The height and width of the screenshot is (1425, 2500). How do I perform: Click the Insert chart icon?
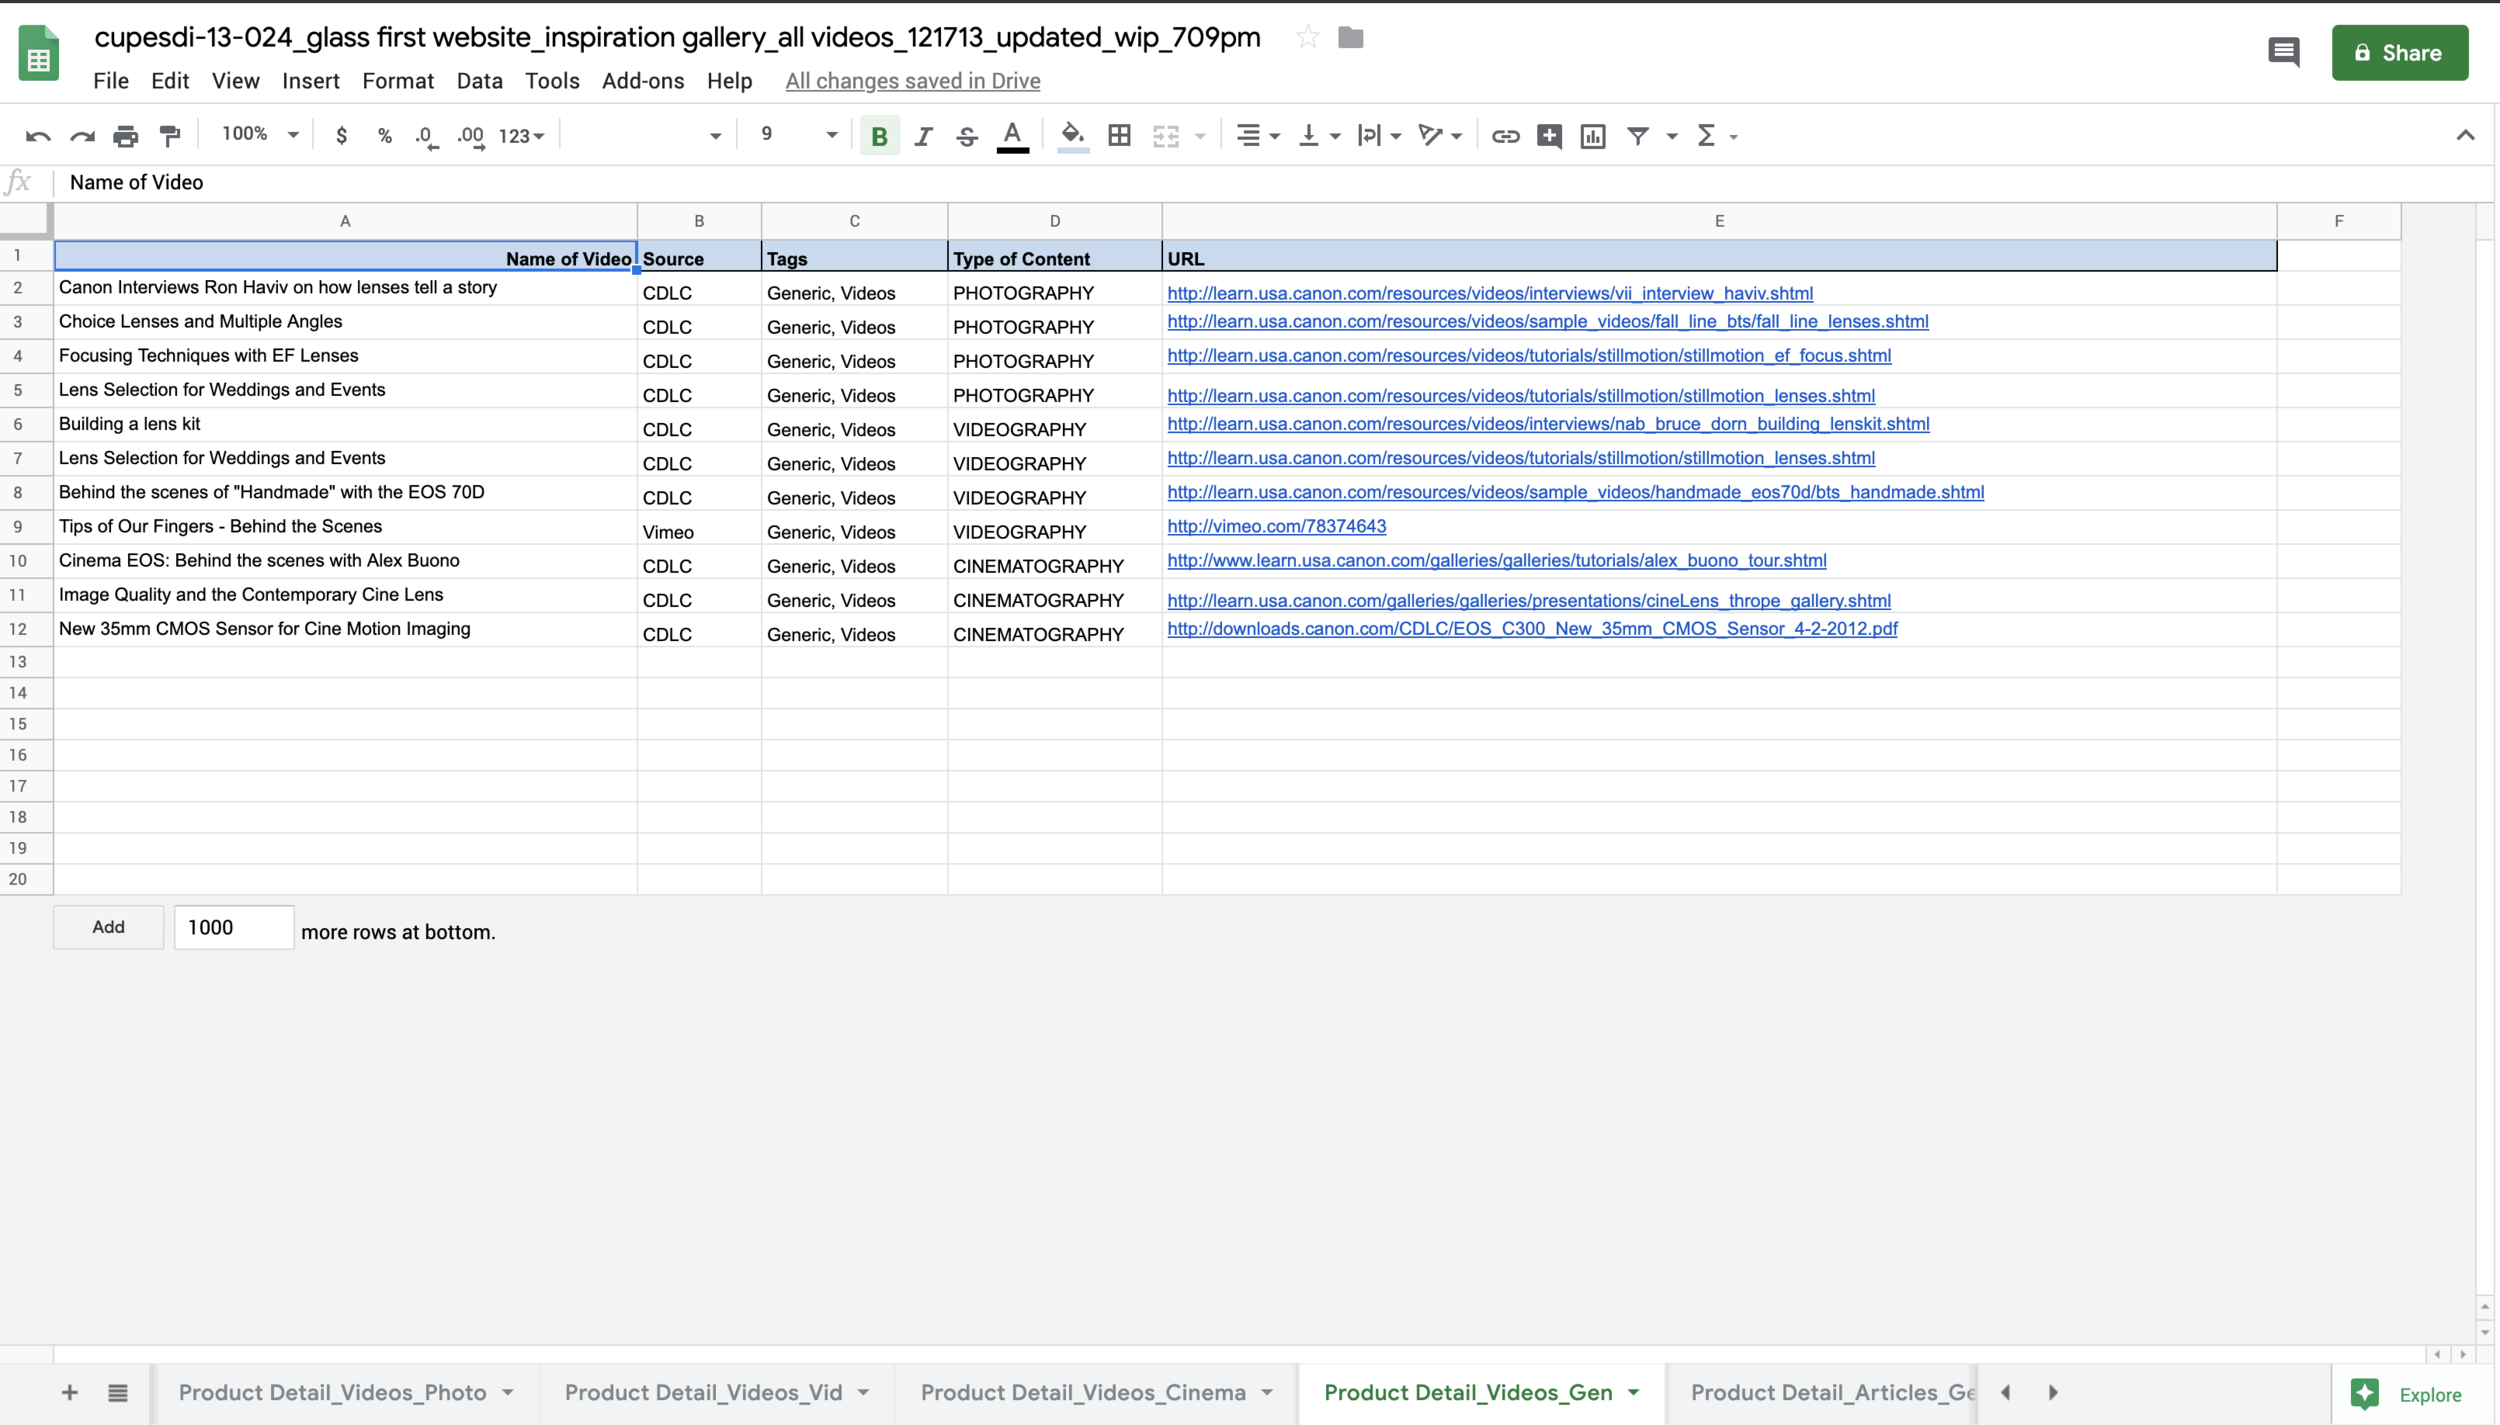1593,136
